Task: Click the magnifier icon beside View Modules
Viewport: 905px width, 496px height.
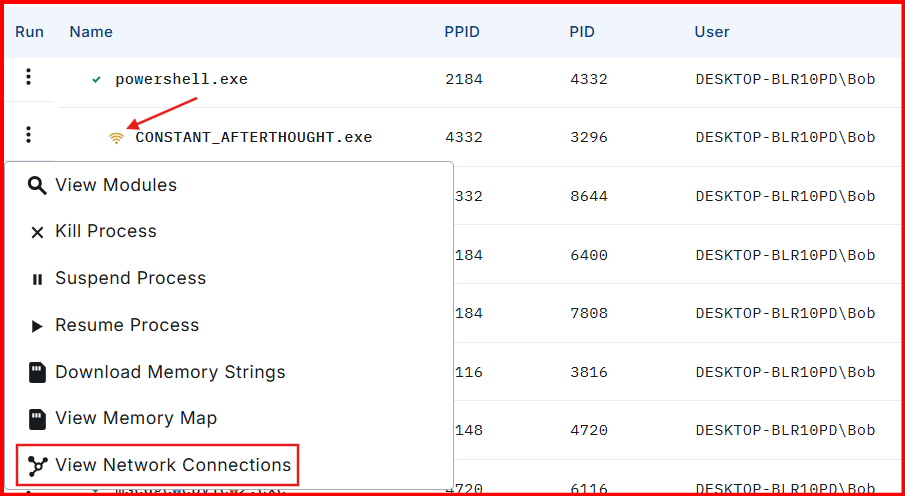Action: 37,185
